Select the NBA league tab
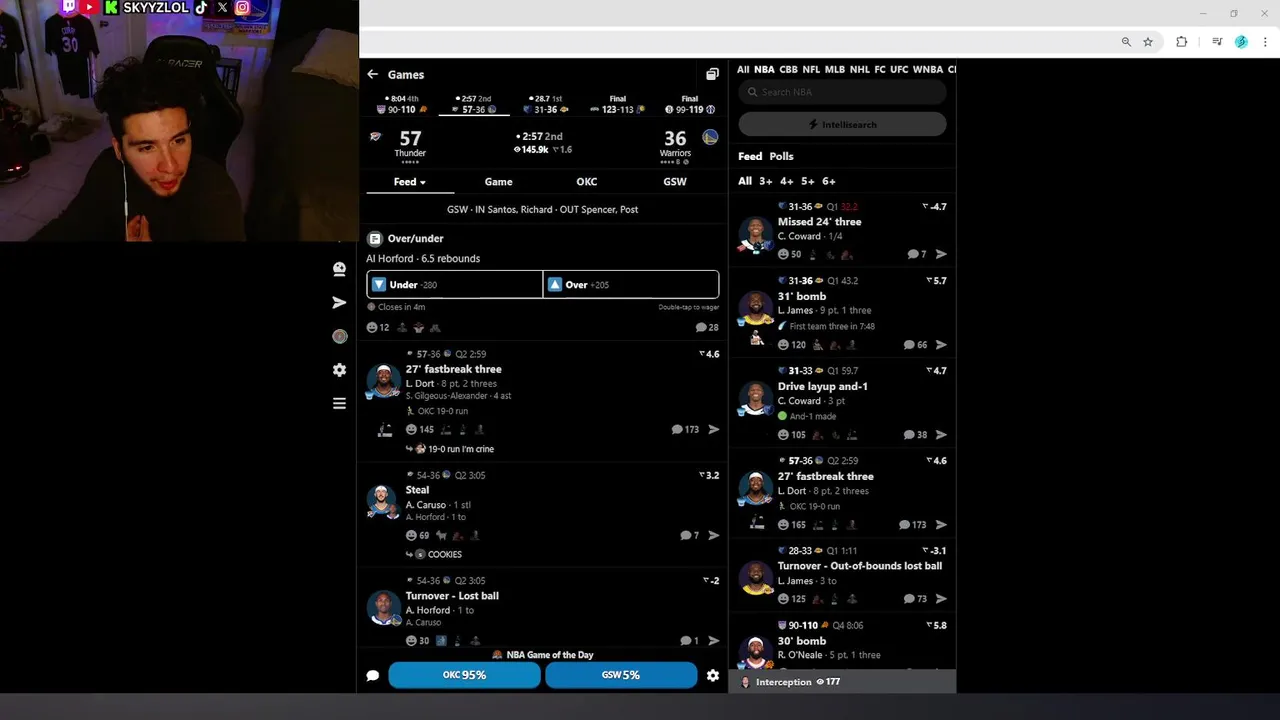1280x720 pixels. 764,69
